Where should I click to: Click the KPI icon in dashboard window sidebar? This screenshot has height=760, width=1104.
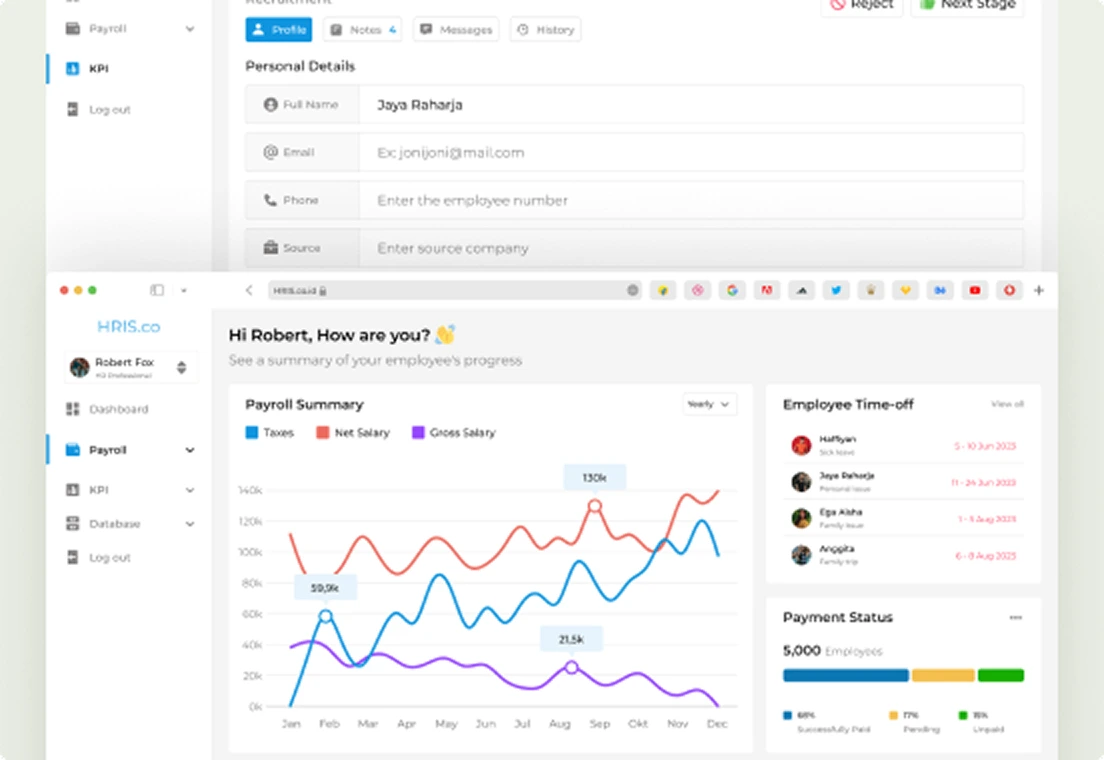(73, 490)
